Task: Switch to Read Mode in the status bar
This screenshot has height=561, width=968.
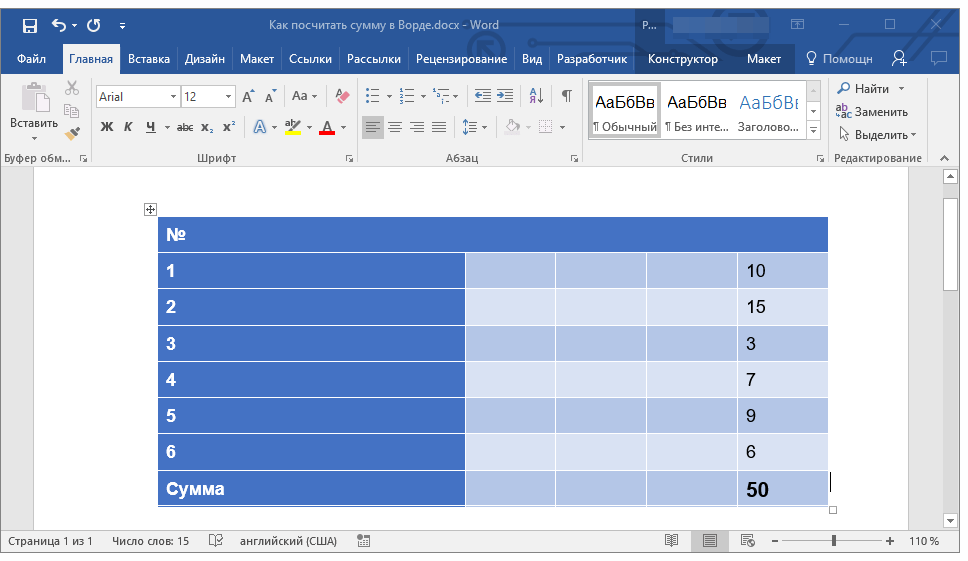Action: (671, 541)
